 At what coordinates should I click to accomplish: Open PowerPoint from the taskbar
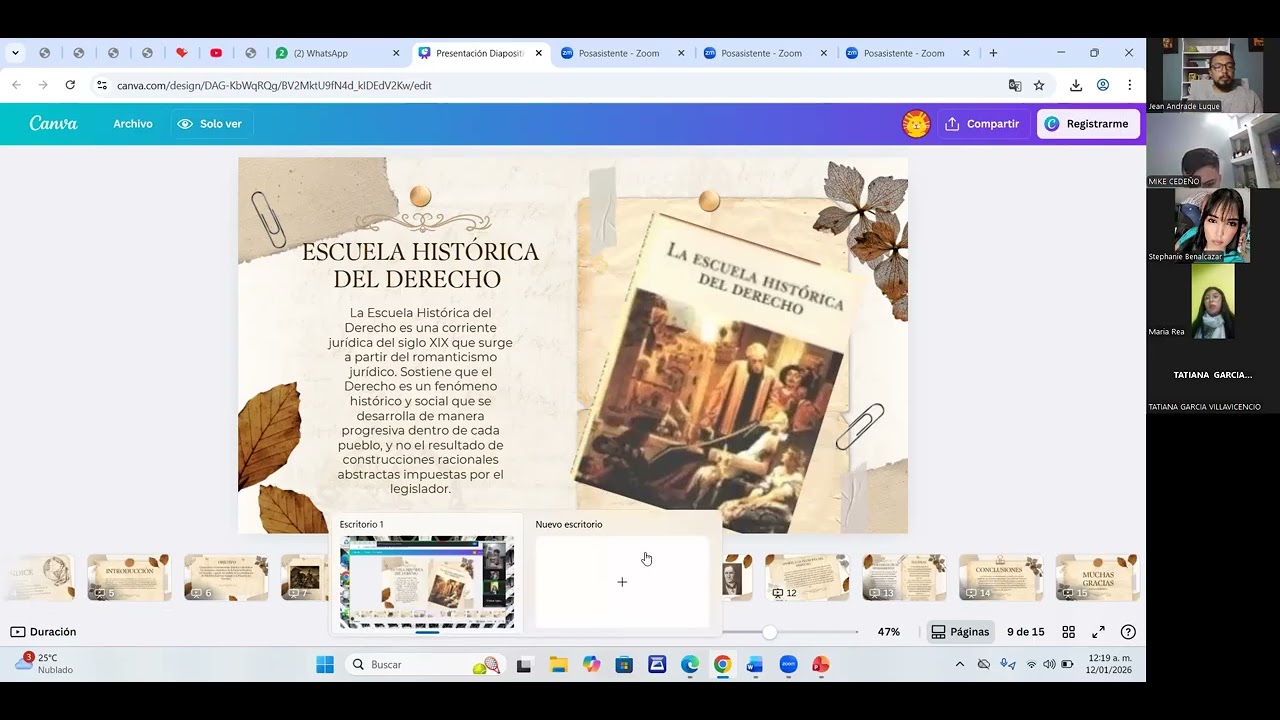click(x=820, y=665)
